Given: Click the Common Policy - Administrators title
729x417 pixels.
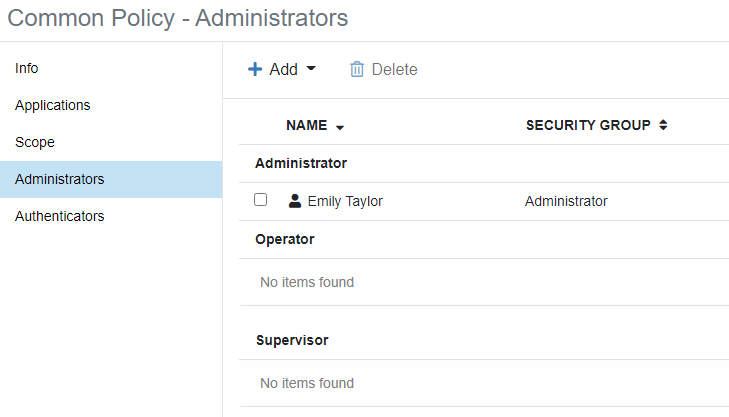Looking at the screenshot, I should tap(178, 18).
